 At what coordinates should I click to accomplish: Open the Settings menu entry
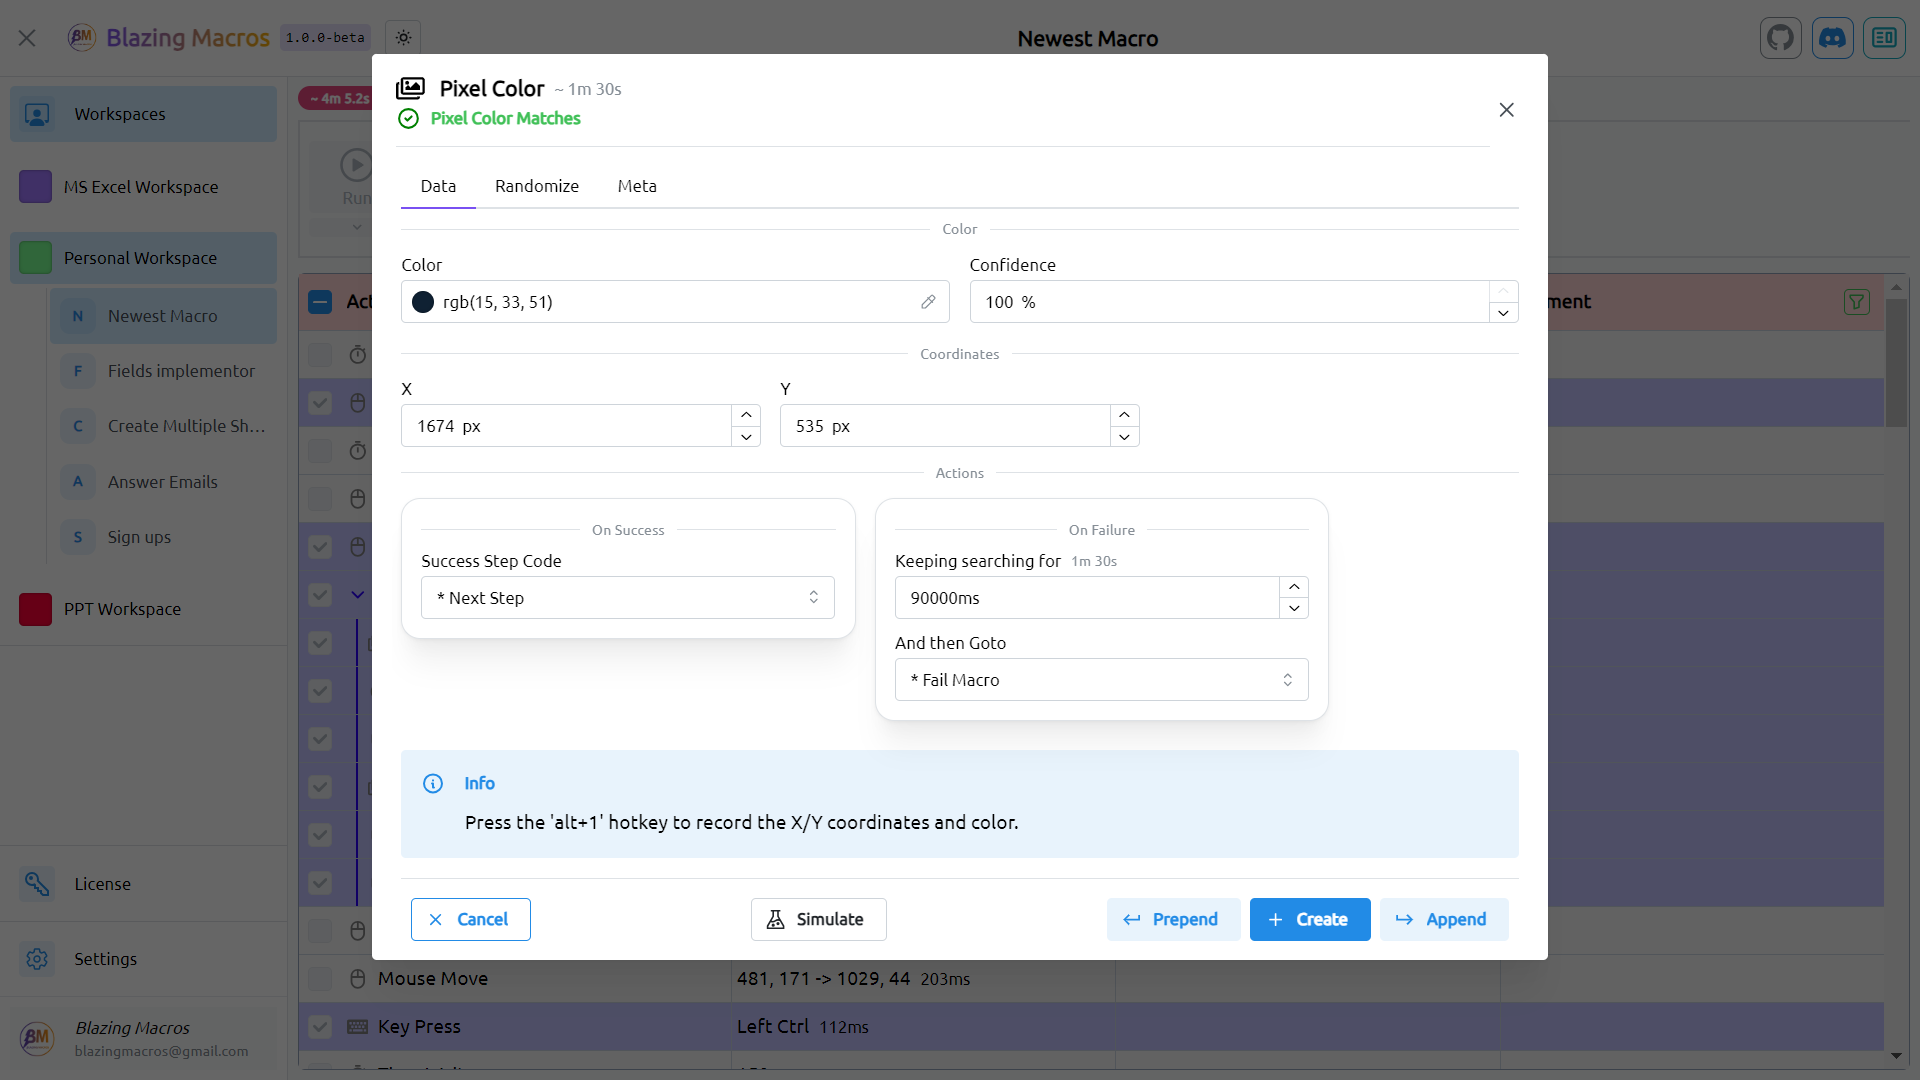tap(144, 959)
